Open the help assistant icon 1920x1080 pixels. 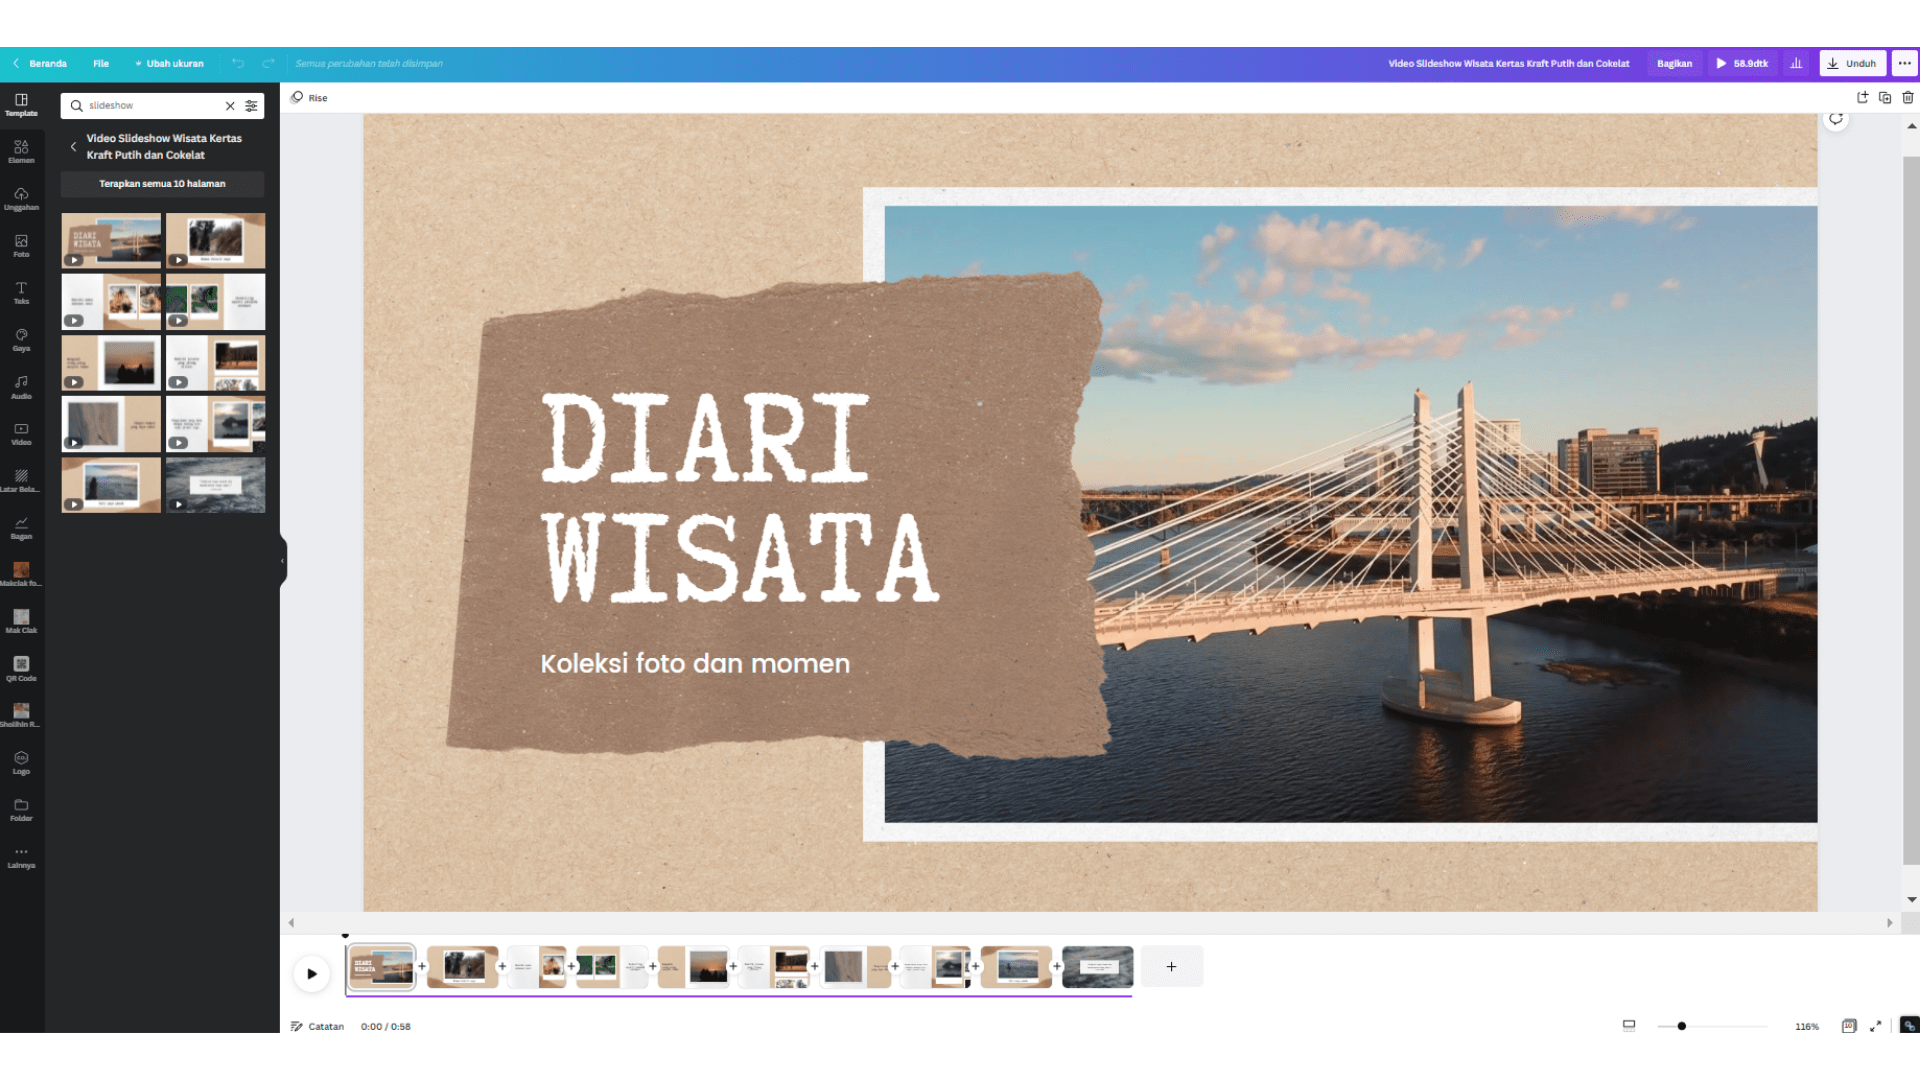point(1909,1025)
